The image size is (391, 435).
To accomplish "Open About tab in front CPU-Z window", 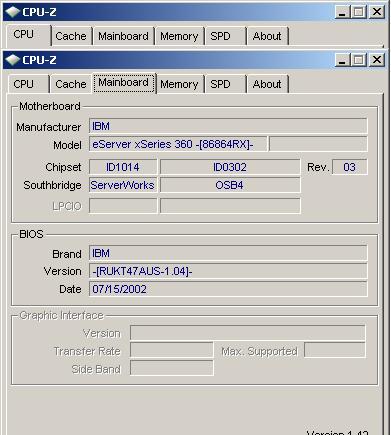I will (267, 84).
